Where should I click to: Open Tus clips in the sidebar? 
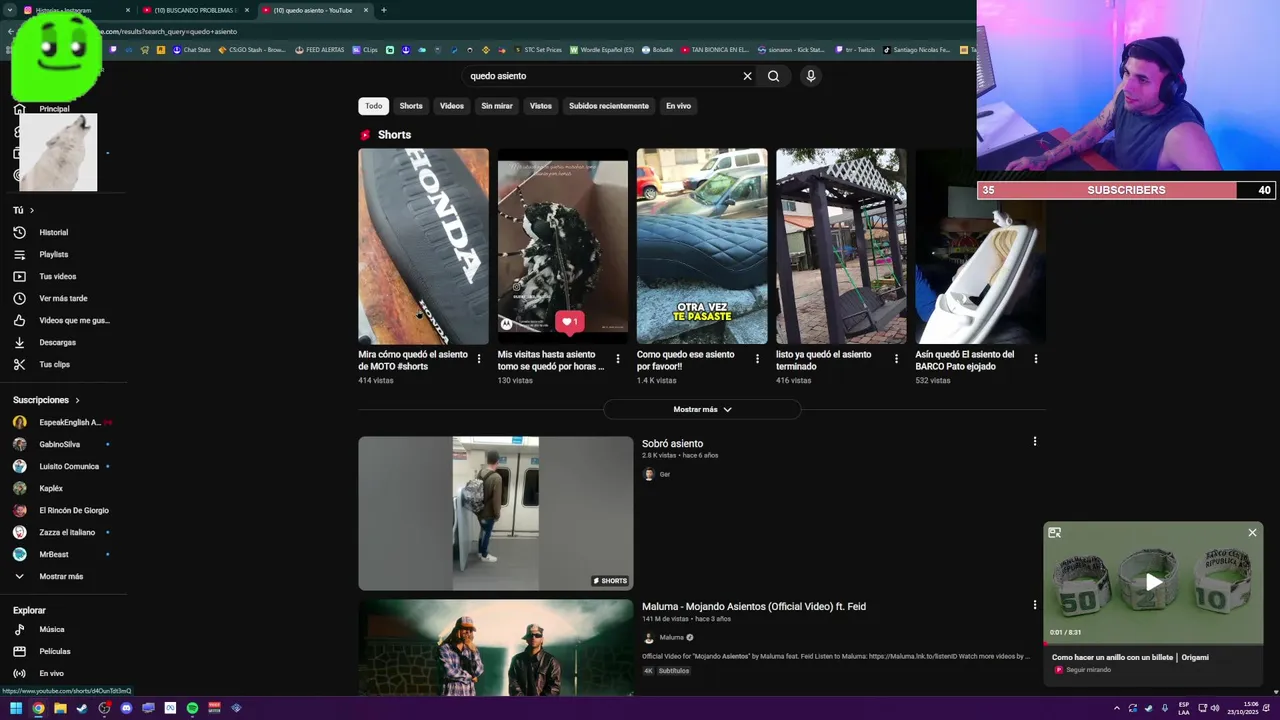54,364
